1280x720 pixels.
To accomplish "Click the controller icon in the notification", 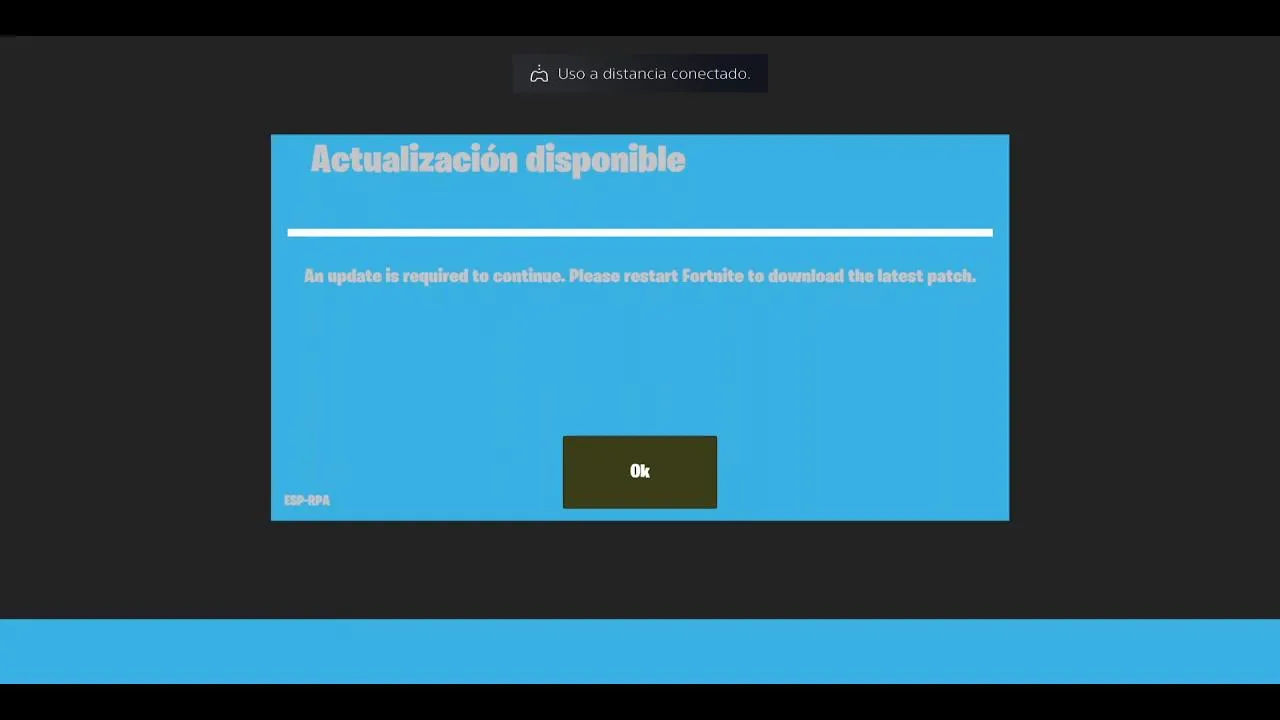I will 539,74.
